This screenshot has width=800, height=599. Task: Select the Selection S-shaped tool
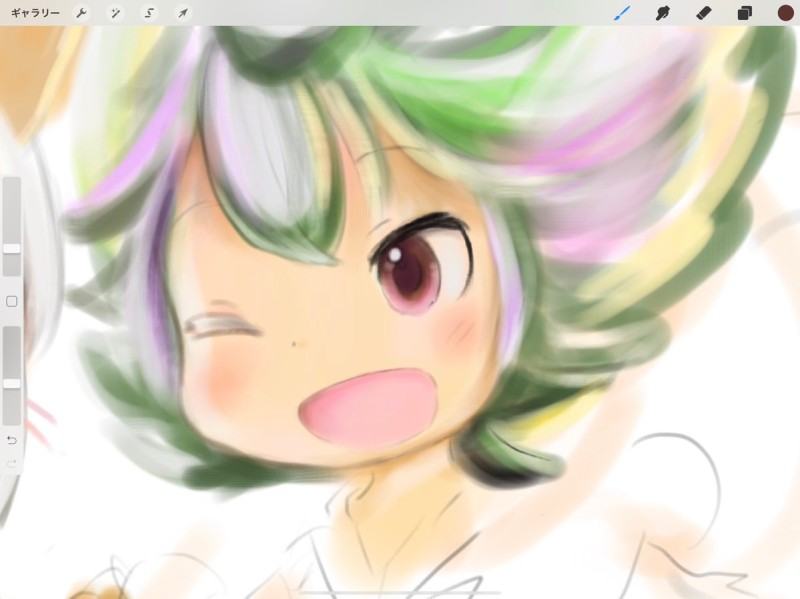click(149, 13)
